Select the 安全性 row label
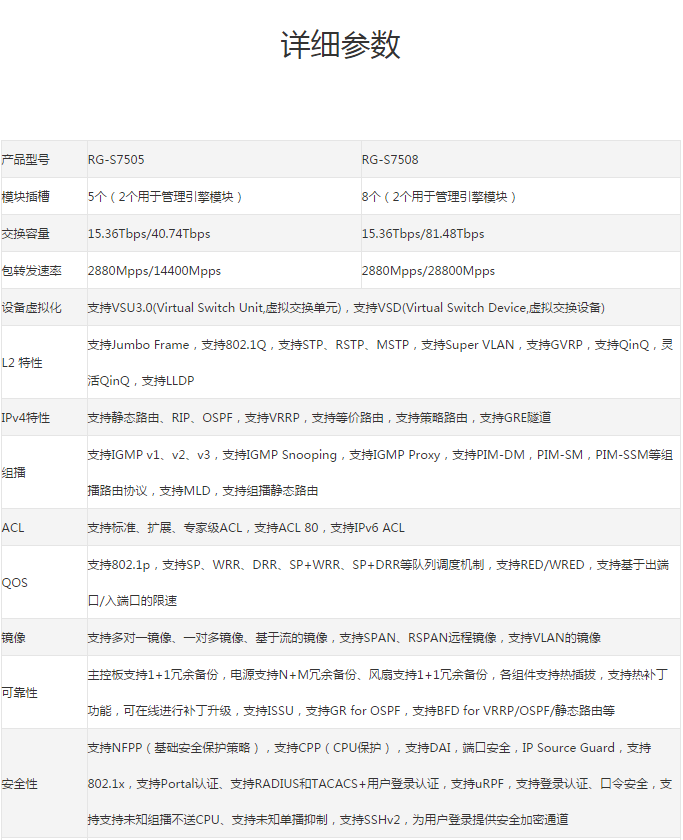This screenshot has height=840, width=683. pyautogui.click(x=19, y=784)
